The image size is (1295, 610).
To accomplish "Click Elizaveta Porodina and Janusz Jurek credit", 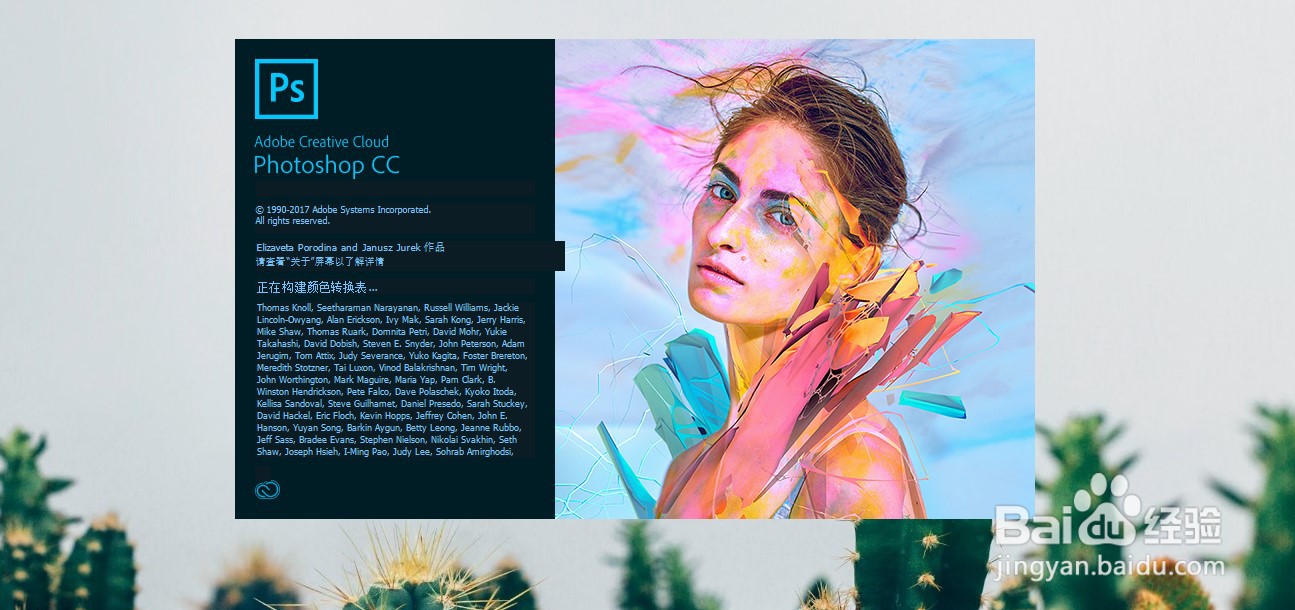I will click(x=350, y=247).
